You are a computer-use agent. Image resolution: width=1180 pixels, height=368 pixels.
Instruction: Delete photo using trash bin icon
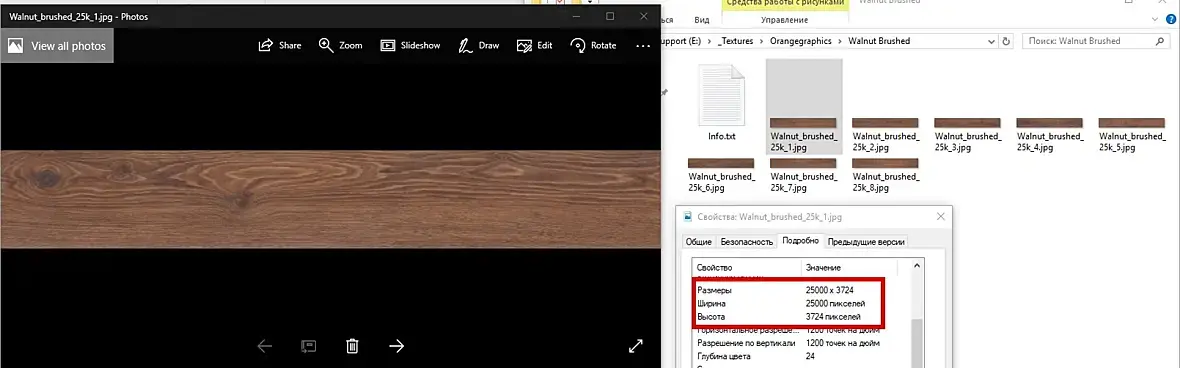coord(351,346)
